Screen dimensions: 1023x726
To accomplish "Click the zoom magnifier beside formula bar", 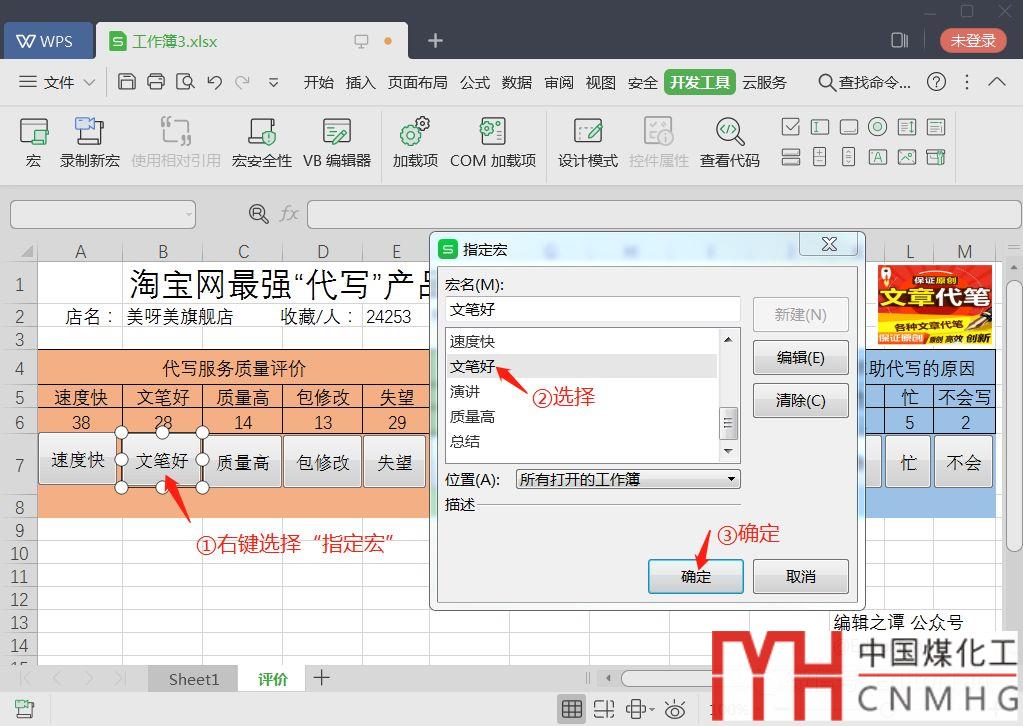I will 258,214.
